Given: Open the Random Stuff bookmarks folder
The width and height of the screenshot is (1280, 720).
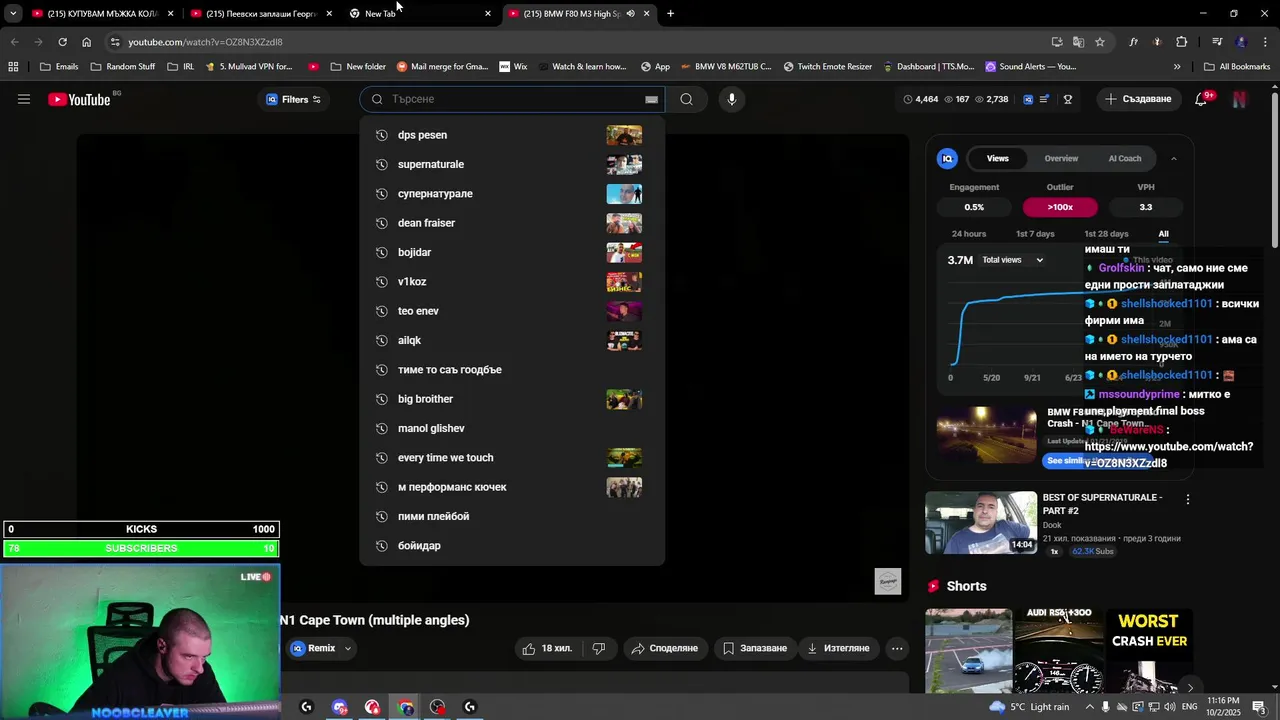Looking at the screenshot, I should [x=123, y=67].
